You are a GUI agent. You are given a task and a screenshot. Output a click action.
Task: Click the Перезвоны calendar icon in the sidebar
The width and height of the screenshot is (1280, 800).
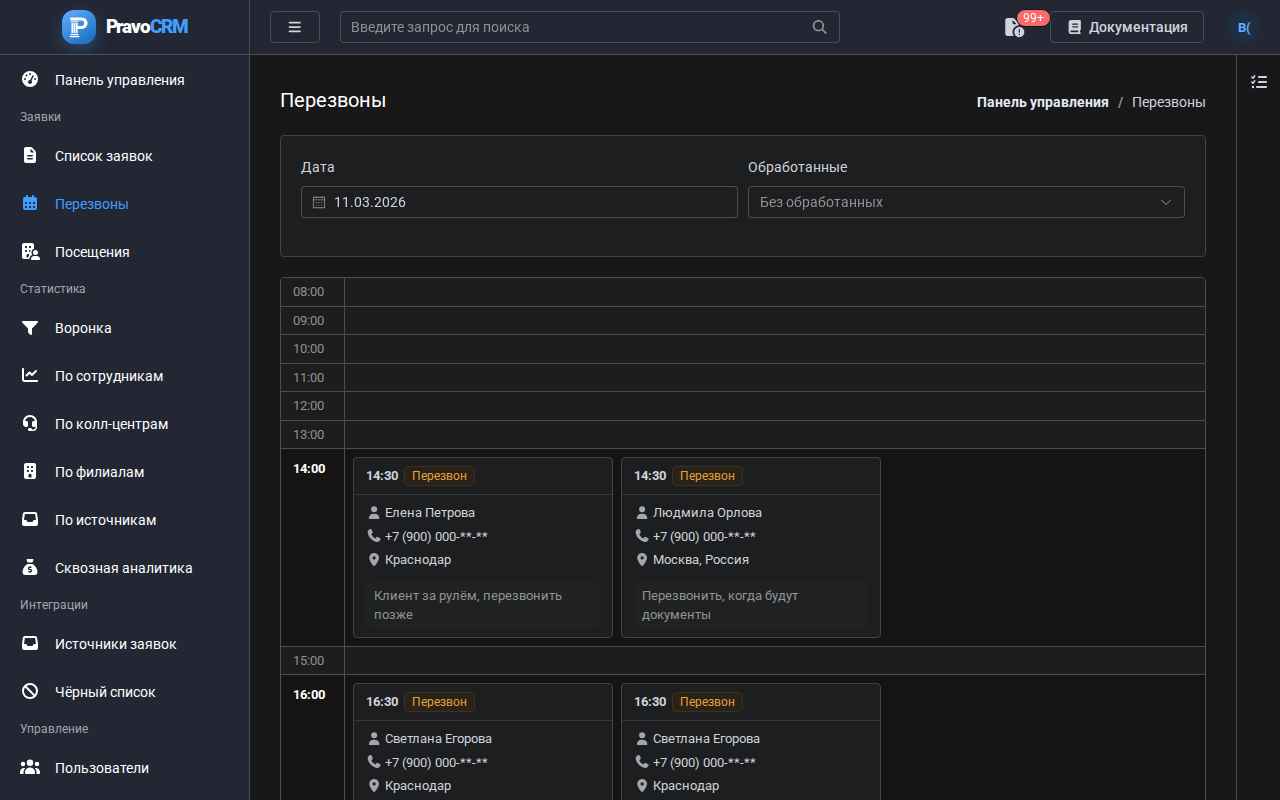[30, 204]
